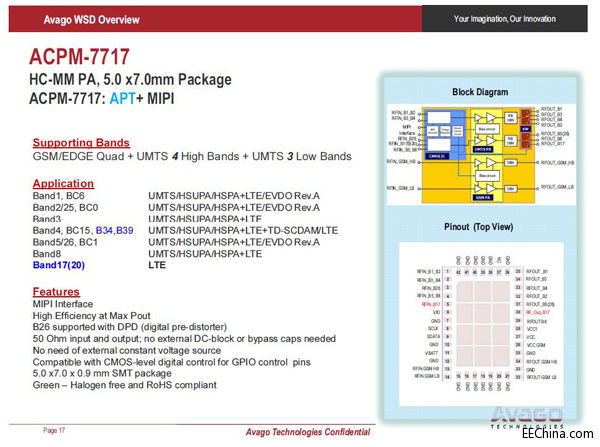The width and height of the screenshot is (600, 447).
Task: Click the 'Supporting Bands' heading
Action: pyautogui.click(x=81, y=142)
